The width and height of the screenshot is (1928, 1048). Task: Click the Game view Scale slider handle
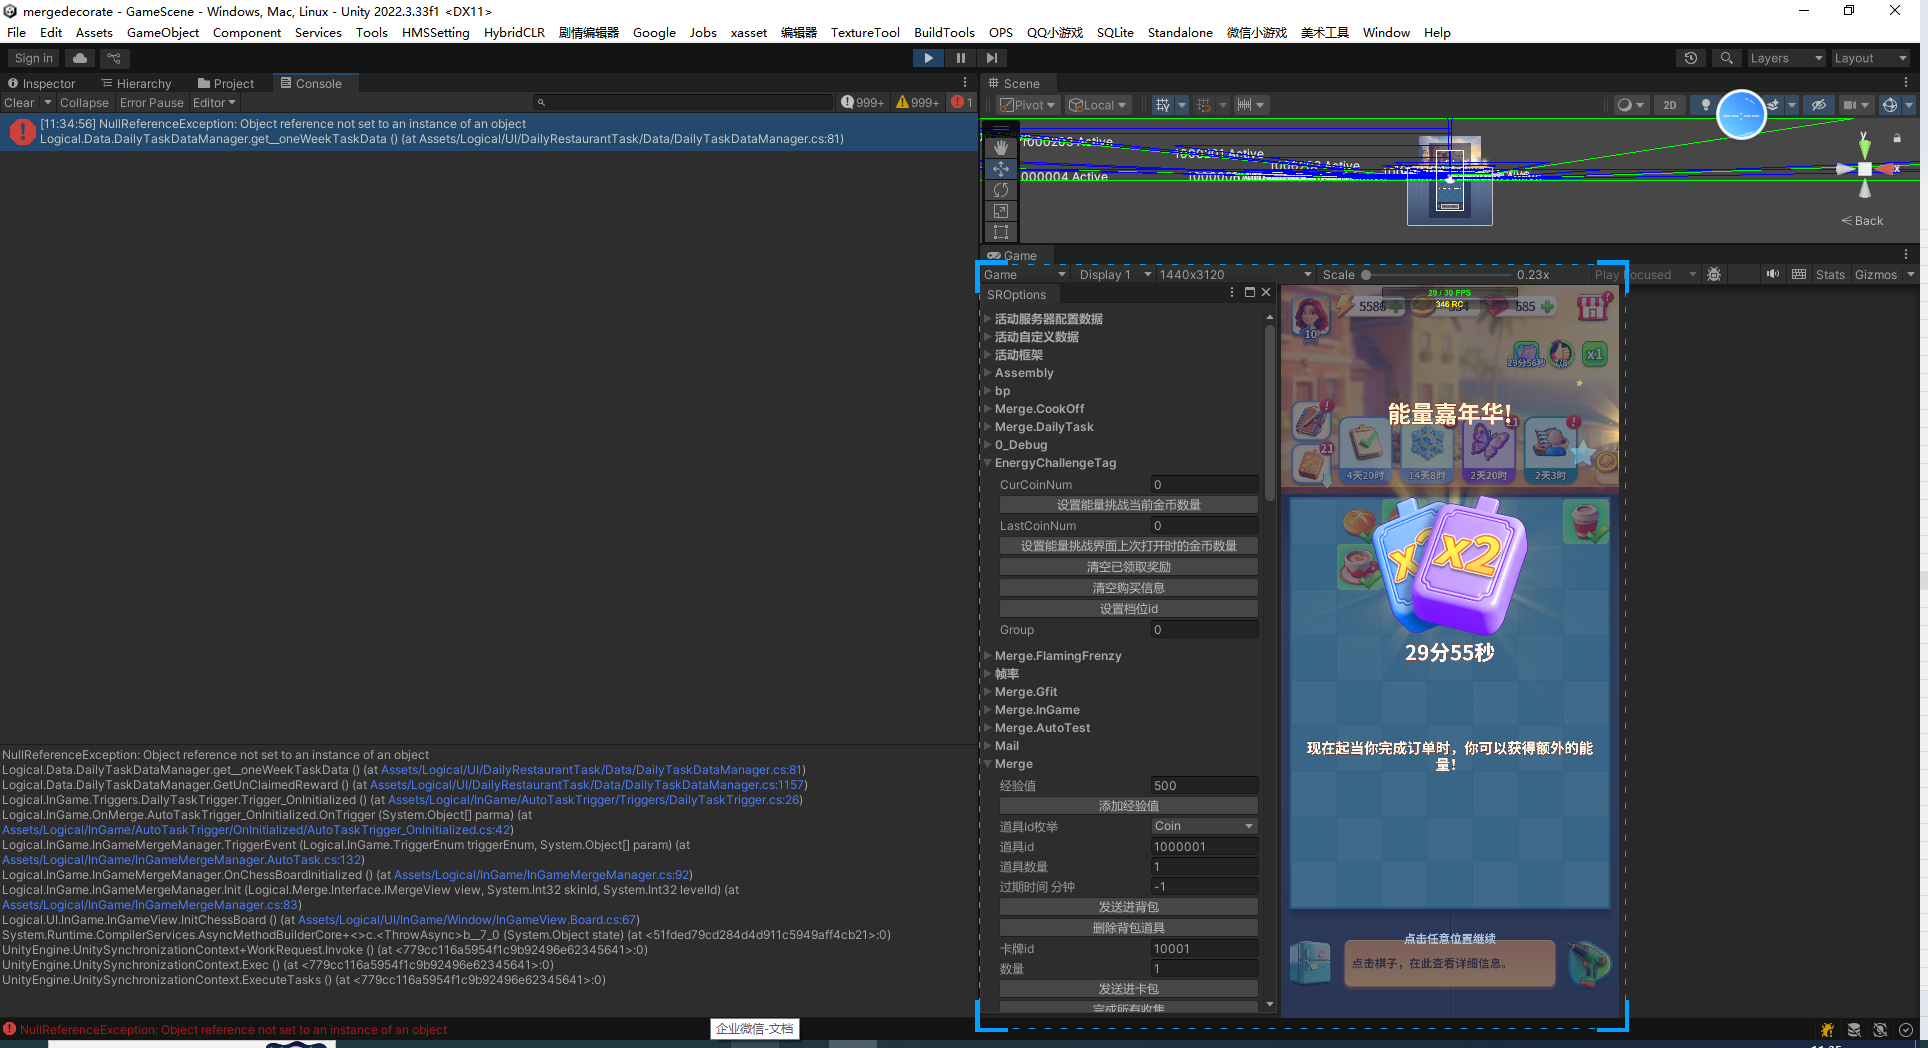(x=1366, y=275)
